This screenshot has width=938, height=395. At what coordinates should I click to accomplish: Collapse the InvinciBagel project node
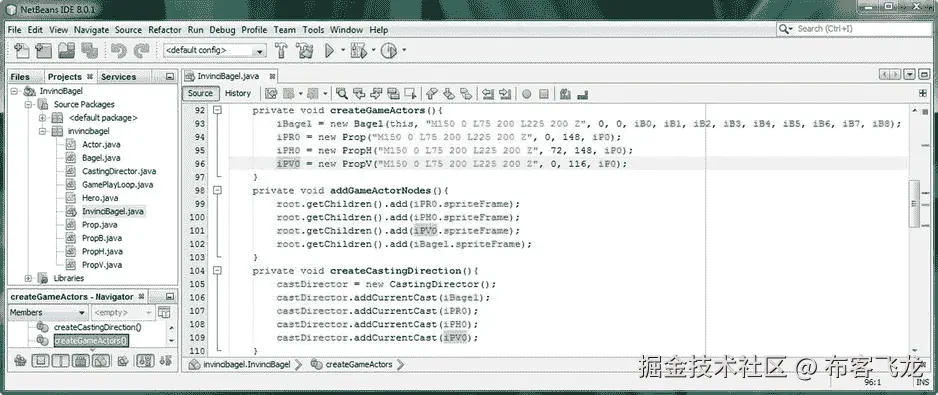click(x=14, y=91)
